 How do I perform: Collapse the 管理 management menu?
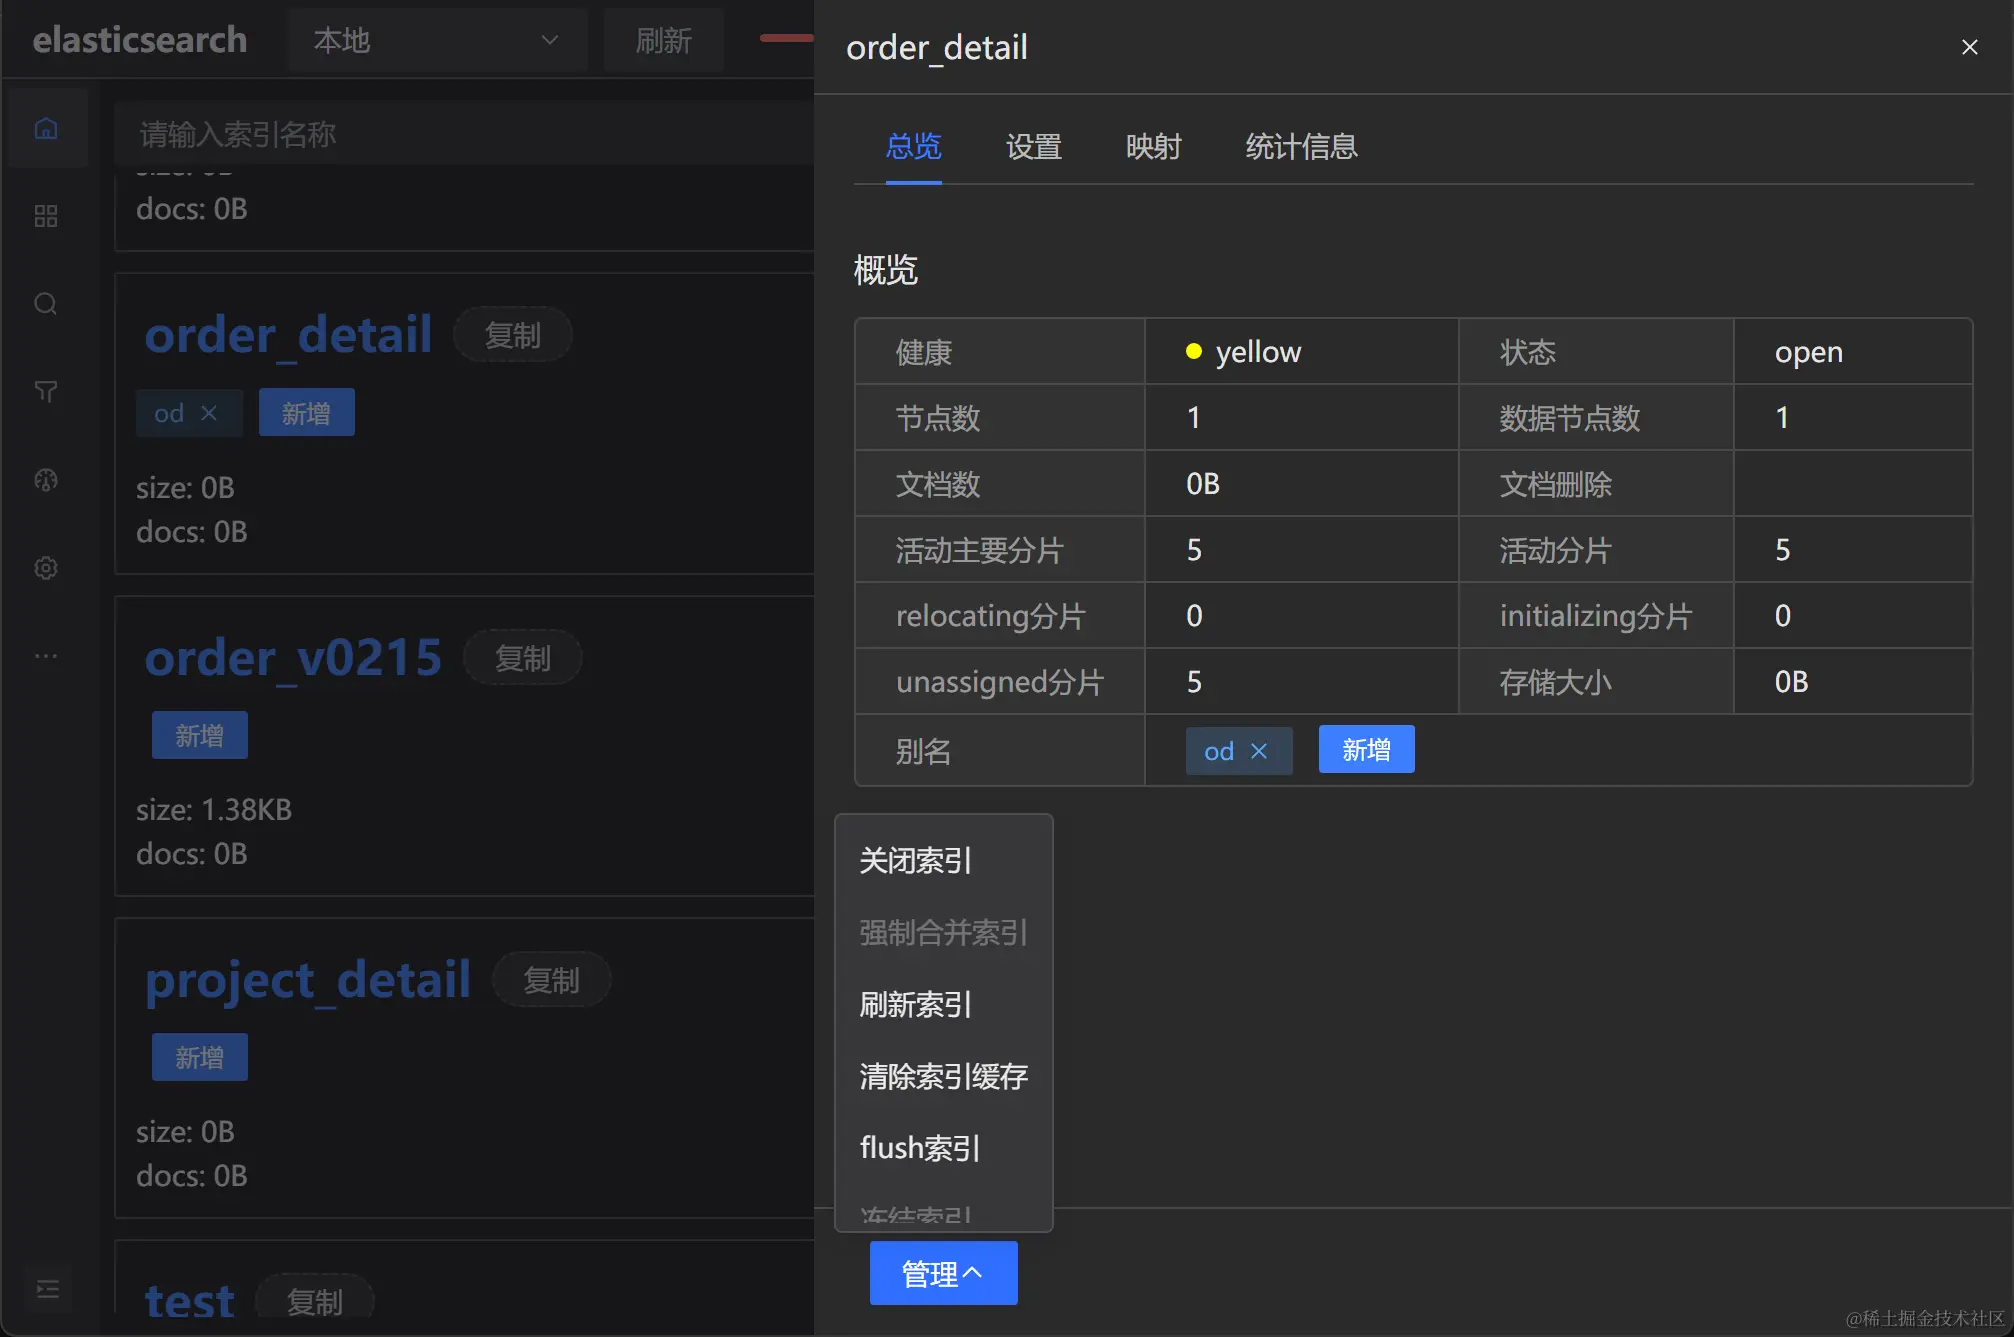point(942,1272)
